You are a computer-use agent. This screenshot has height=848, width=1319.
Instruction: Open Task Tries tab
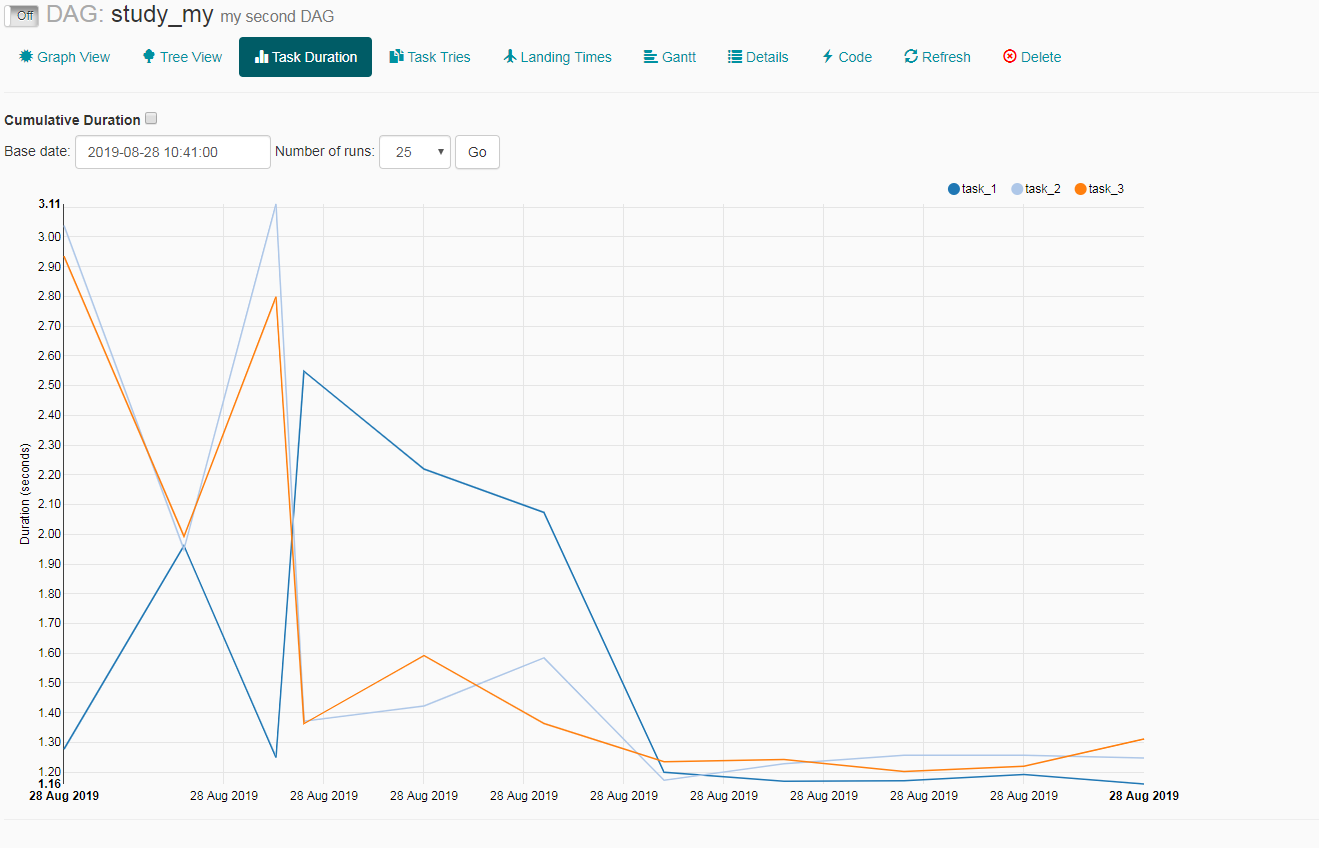[430, 57]
